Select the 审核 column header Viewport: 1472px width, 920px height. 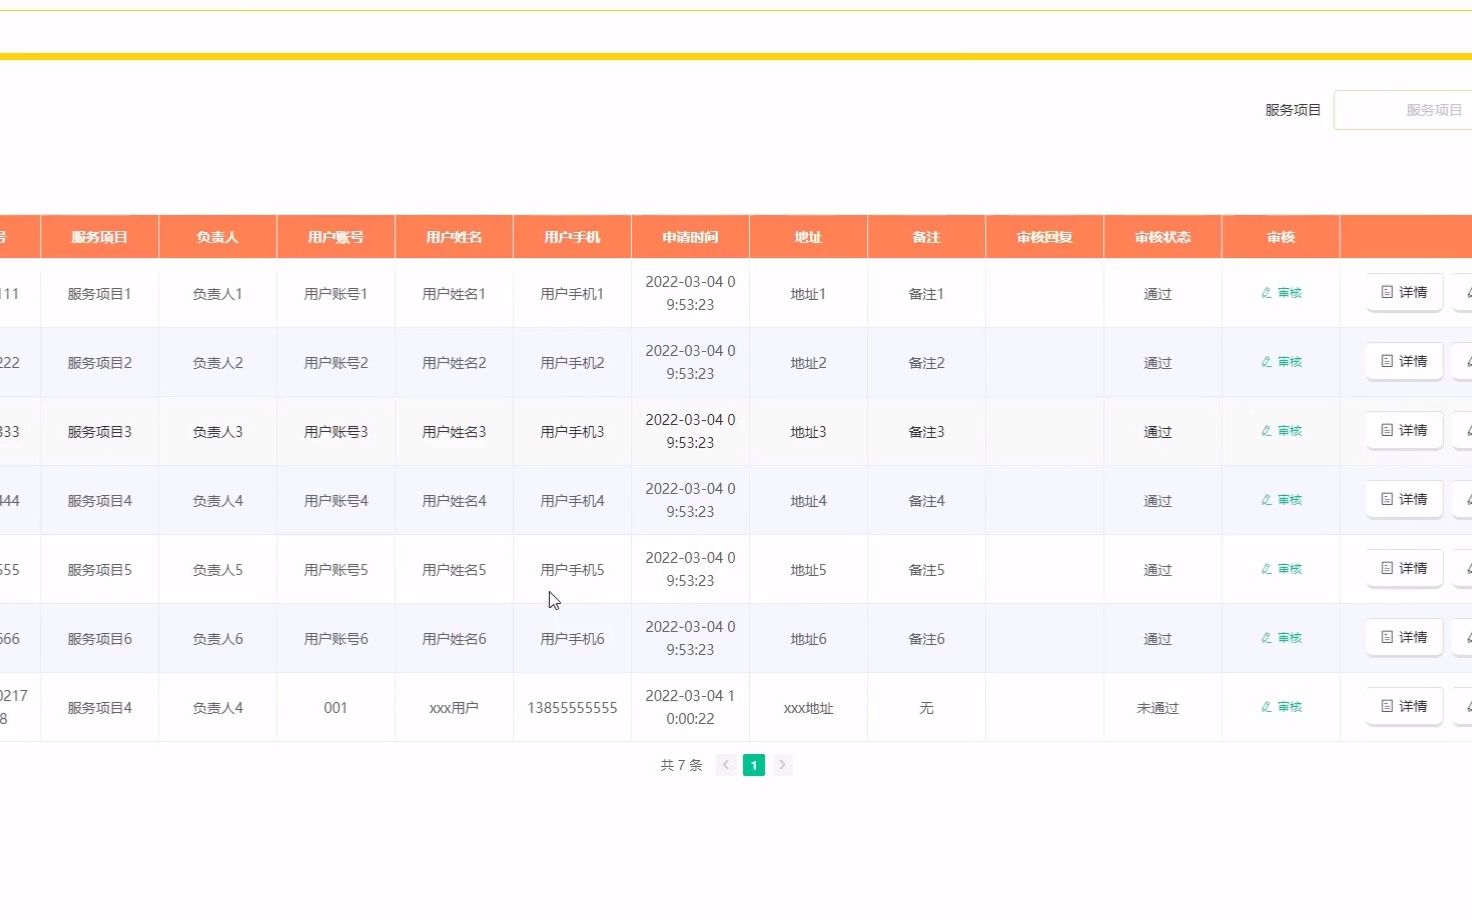click(1281, 237)
